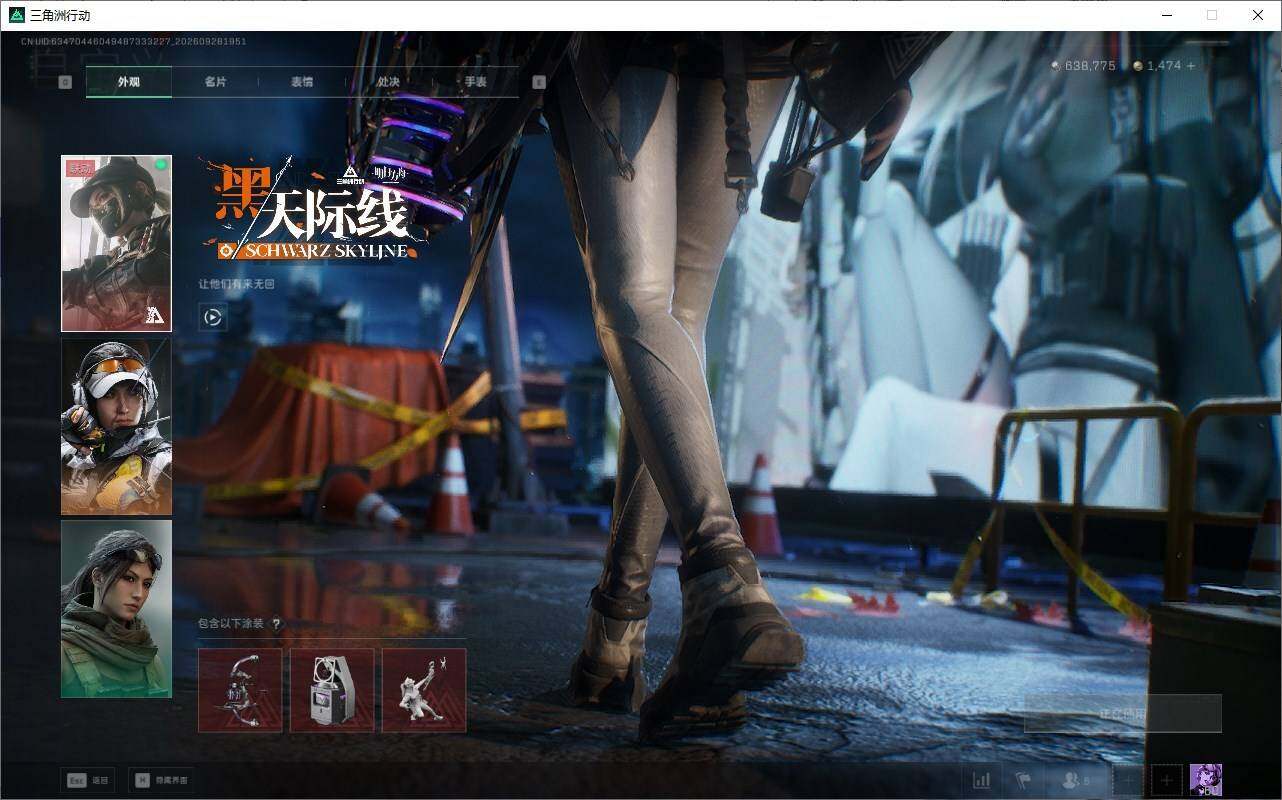
Task: View the device box skin item
Action: click(332, 690)
